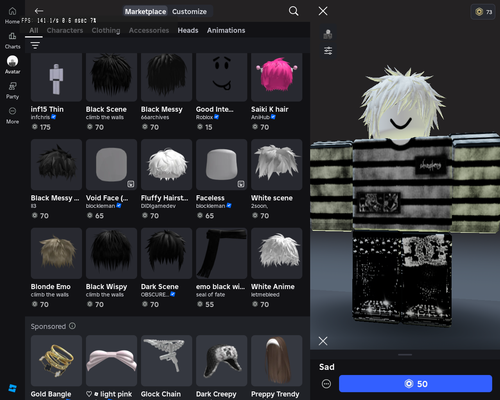500x400 pixels.
Task: Open the sponsored Dark Creepy hat thumbnail
Action: pos(221,361)
